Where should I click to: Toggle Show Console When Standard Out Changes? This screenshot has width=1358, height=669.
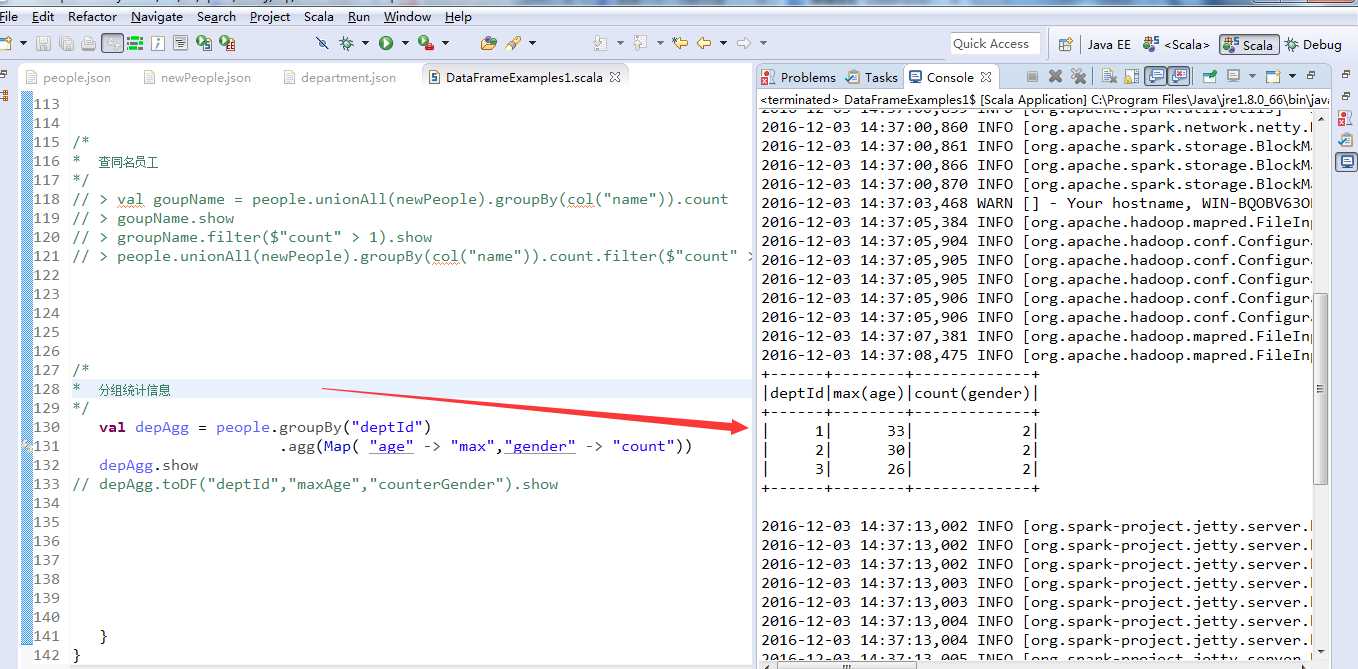1157,76
